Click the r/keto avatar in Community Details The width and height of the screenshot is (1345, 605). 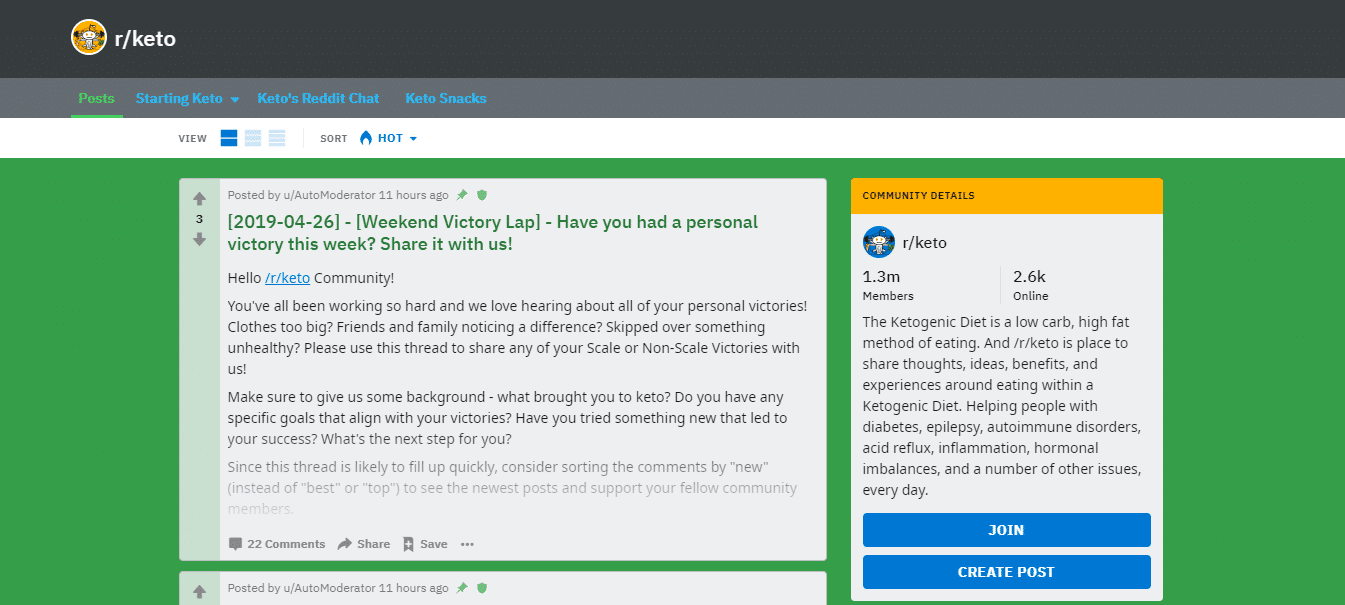tap(879, 242)
